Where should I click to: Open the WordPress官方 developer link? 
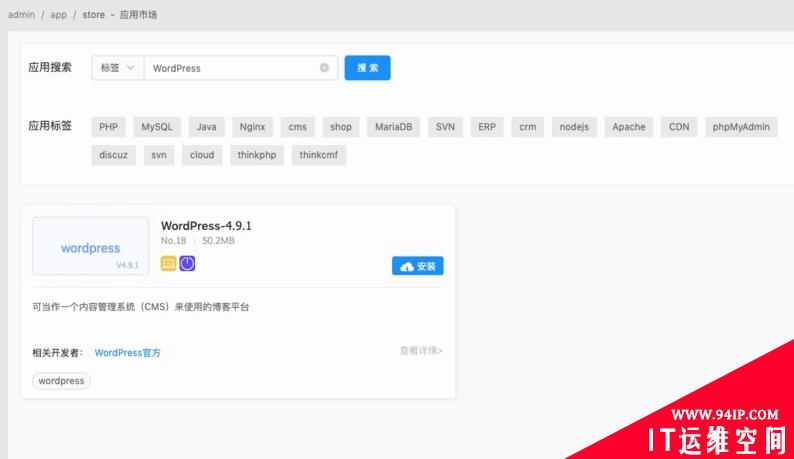click(x=128, y=353)
